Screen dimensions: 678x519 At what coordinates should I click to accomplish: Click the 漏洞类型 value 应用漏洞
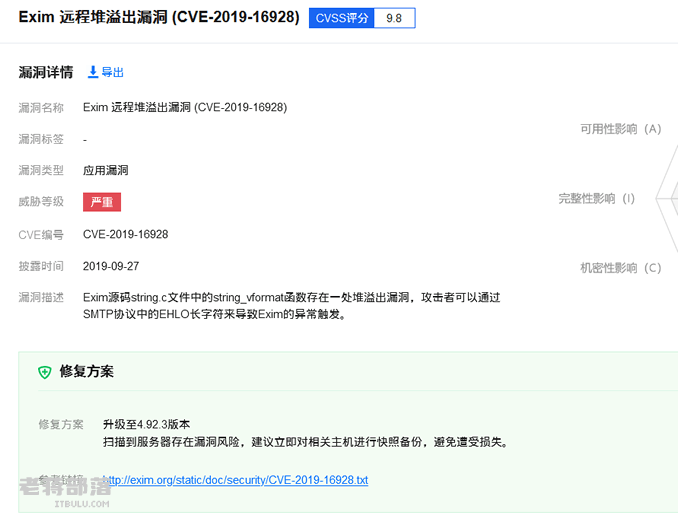click(x=106, y=170)
